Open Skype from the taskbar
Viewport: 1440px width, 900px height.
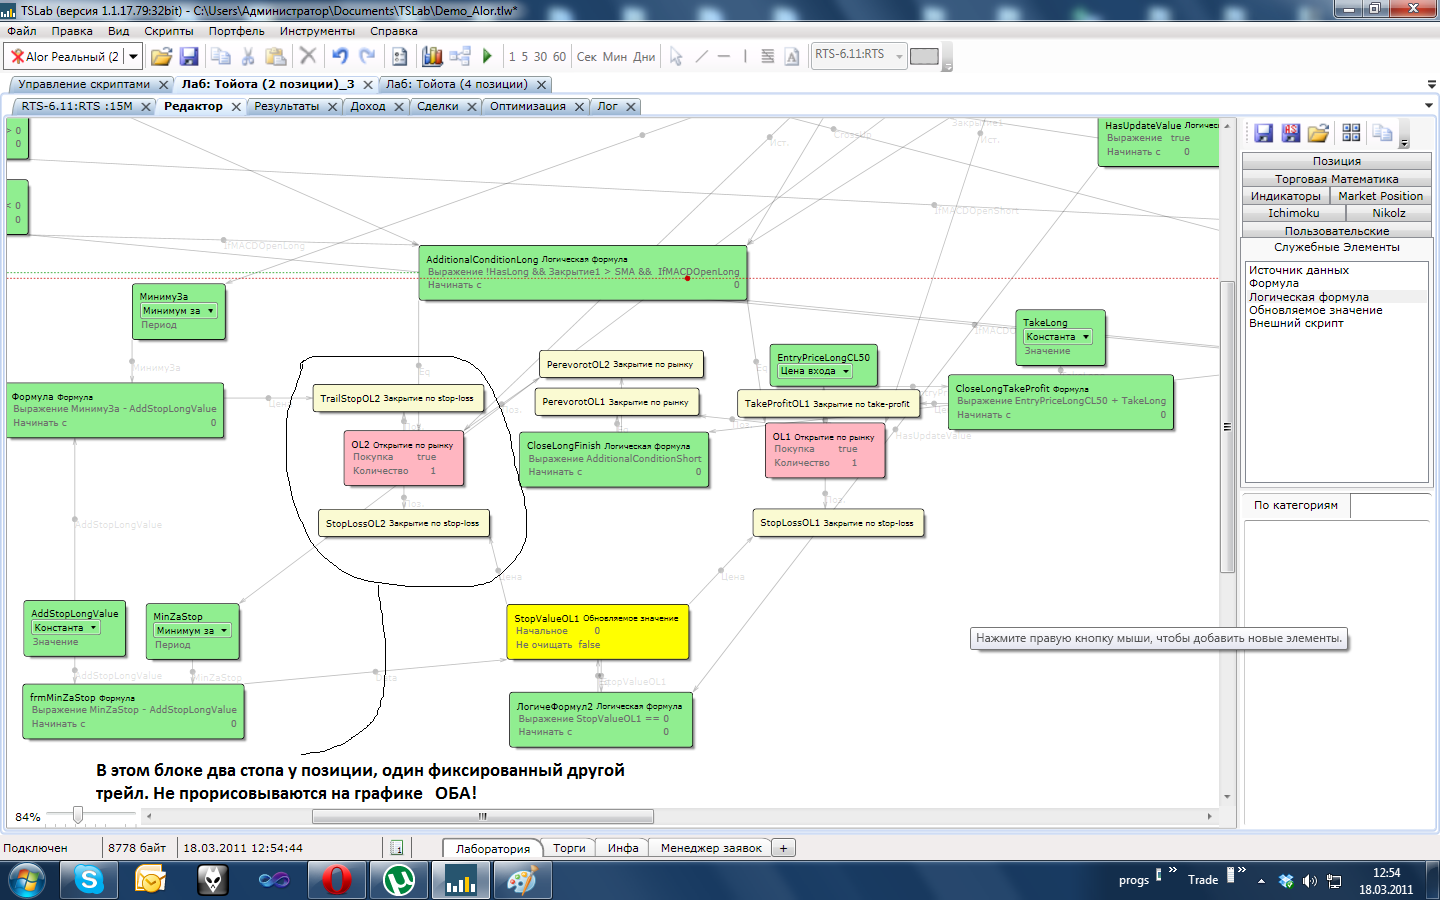coord(89,880)
